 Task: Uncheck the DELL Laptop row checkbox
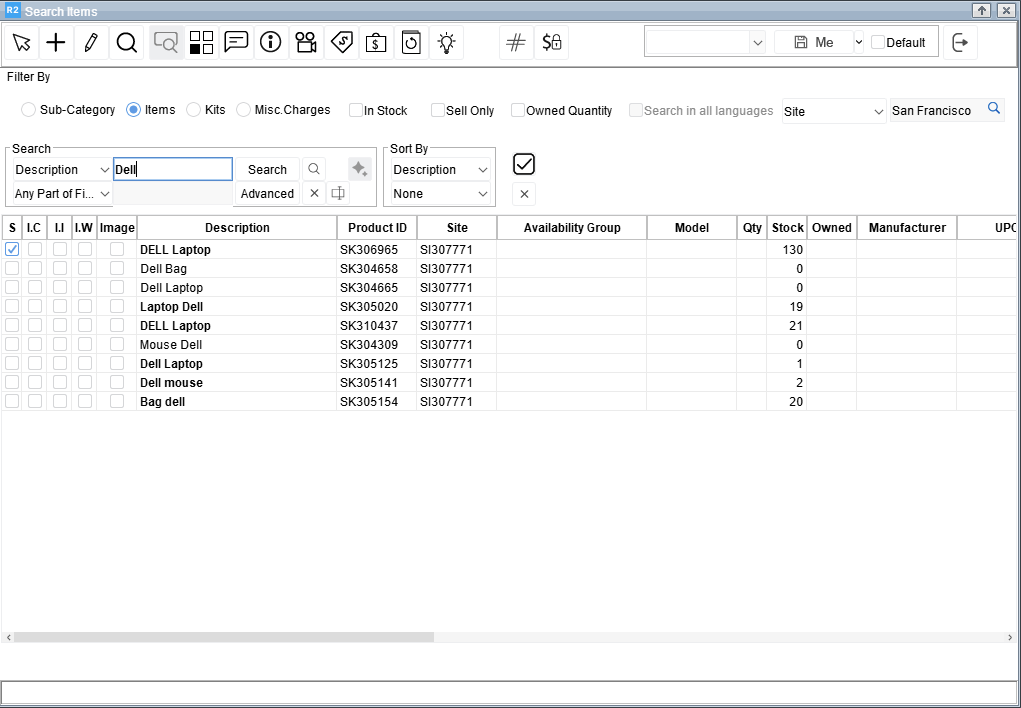click(x=12, y=250)
